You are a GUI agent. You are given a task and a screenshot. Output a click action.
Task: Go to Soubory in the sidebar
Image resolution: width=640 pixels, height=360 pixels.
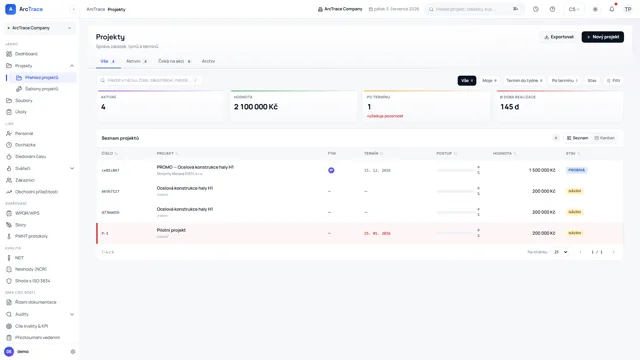coord(24,100)
